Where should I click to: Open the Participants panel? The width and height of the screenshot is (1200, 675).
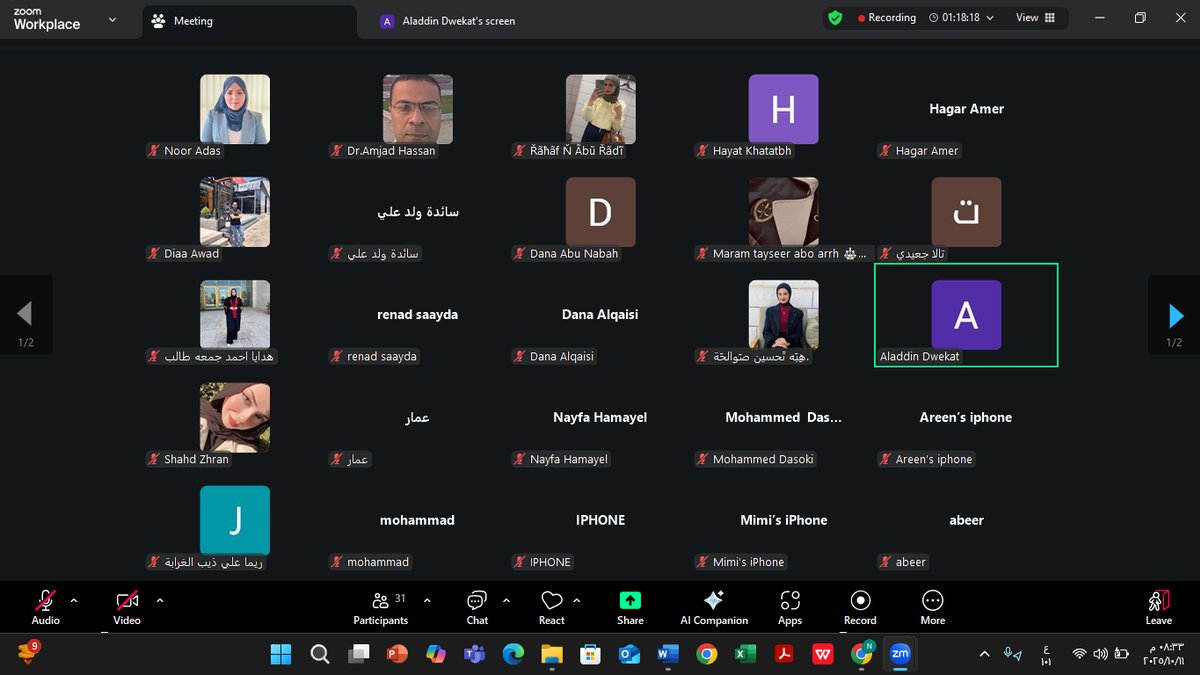[380, 607]
